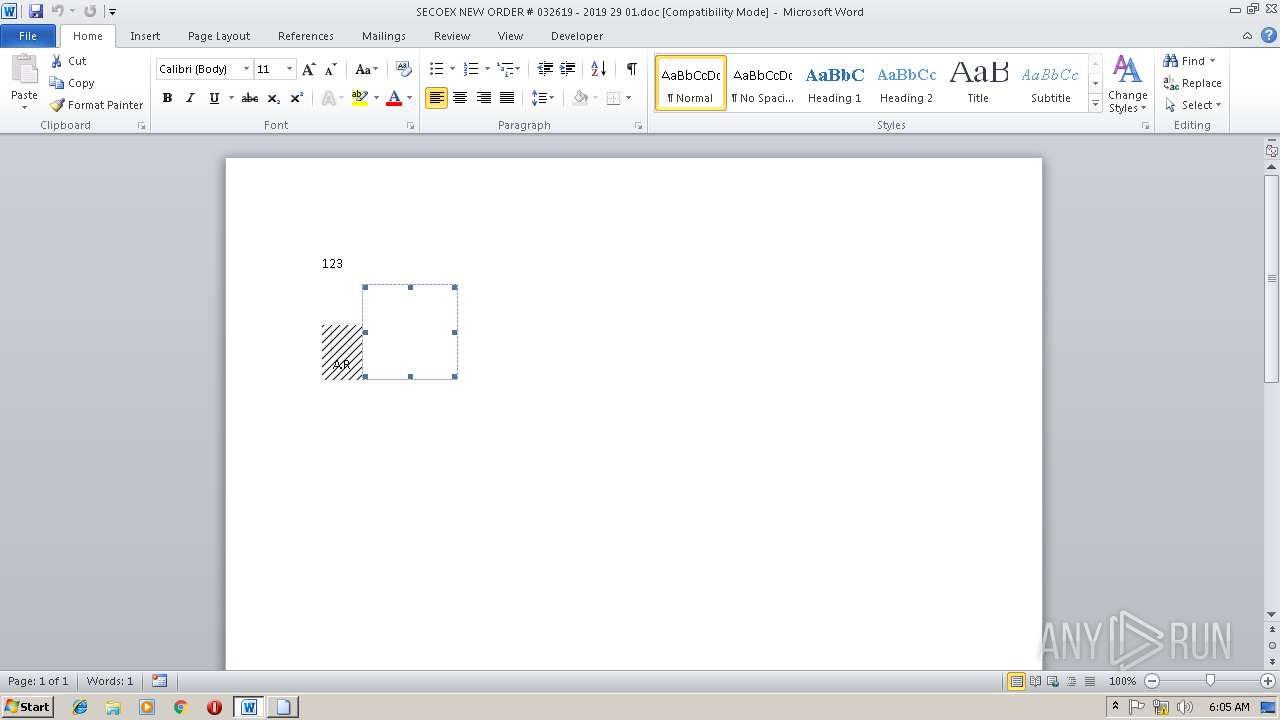Click the Windows Start button
1280x720 pixels.
[x=28, y=707]
